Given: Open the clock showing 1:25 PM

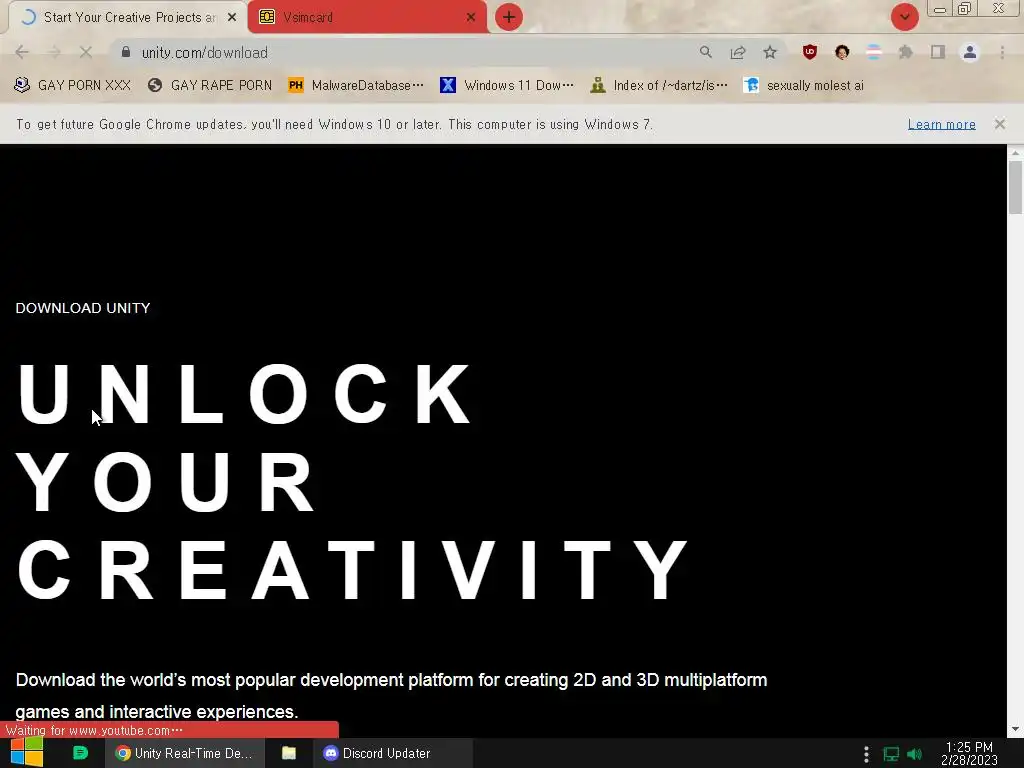Looking at the screenshot, I should (x=969, y=753).
